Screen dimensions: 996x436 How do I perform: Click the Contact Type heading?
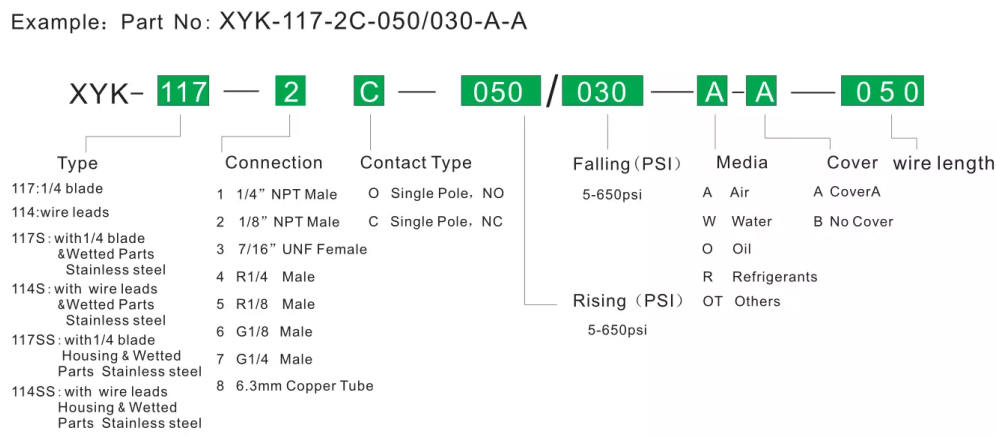point(416,163)
